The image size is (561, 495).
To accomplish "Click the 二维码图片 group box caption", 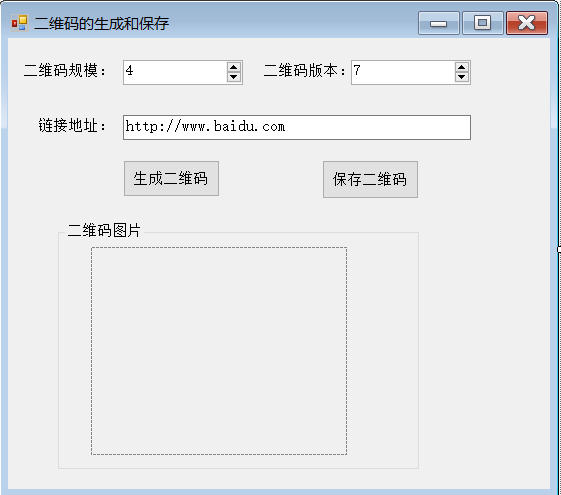I will click(104, 230).
